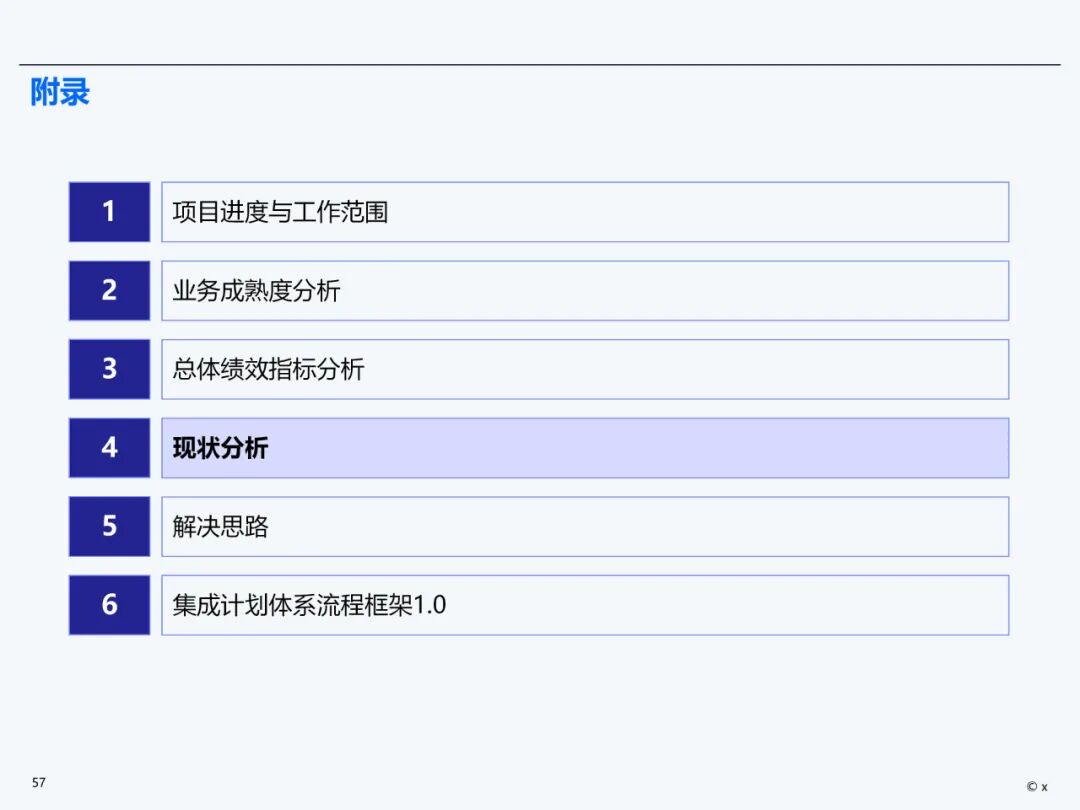Click the 附录 slide title
1080x810 pixels.
[60, 92]
